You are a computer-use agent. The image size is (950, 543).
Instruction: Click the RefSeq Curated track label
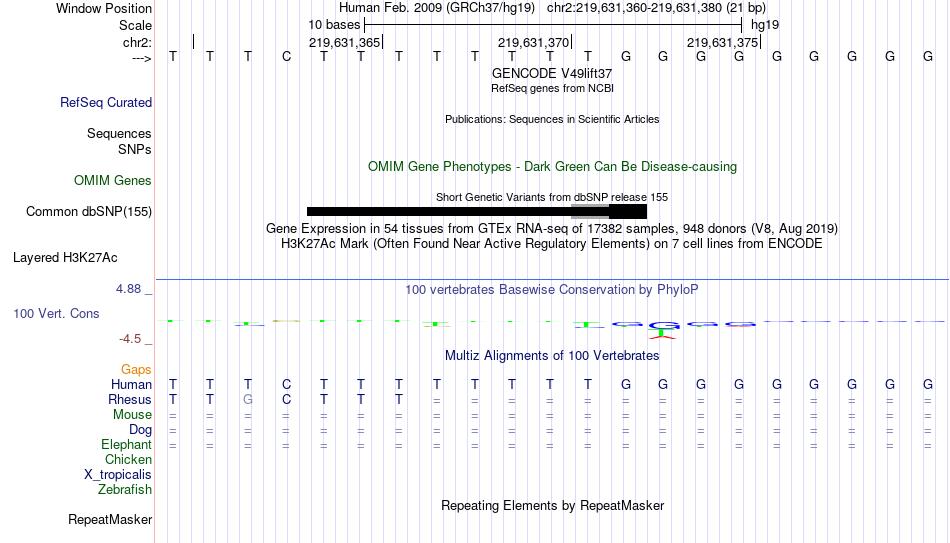click(x=105, y=102)
